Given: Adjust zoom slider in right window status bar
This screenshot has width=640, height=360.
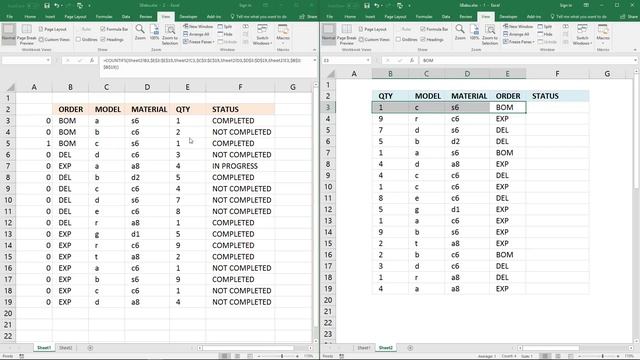Looking at the screenshot, I should 602,356.
